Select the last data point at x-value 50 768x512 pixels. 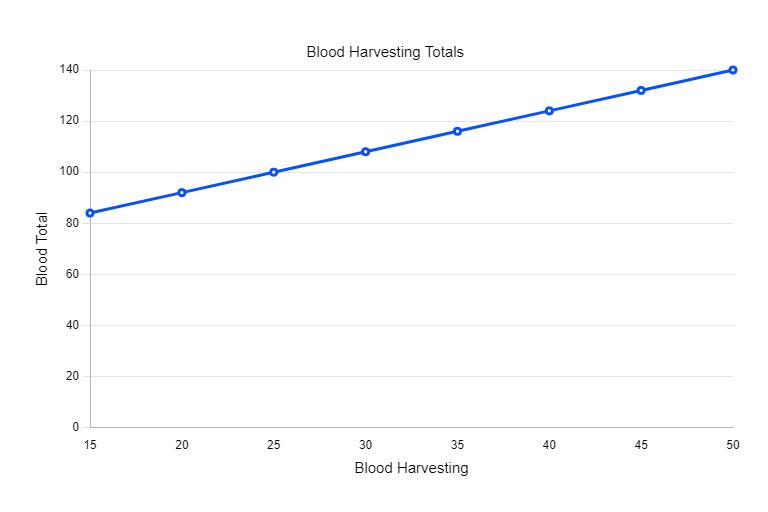(733, 70)
